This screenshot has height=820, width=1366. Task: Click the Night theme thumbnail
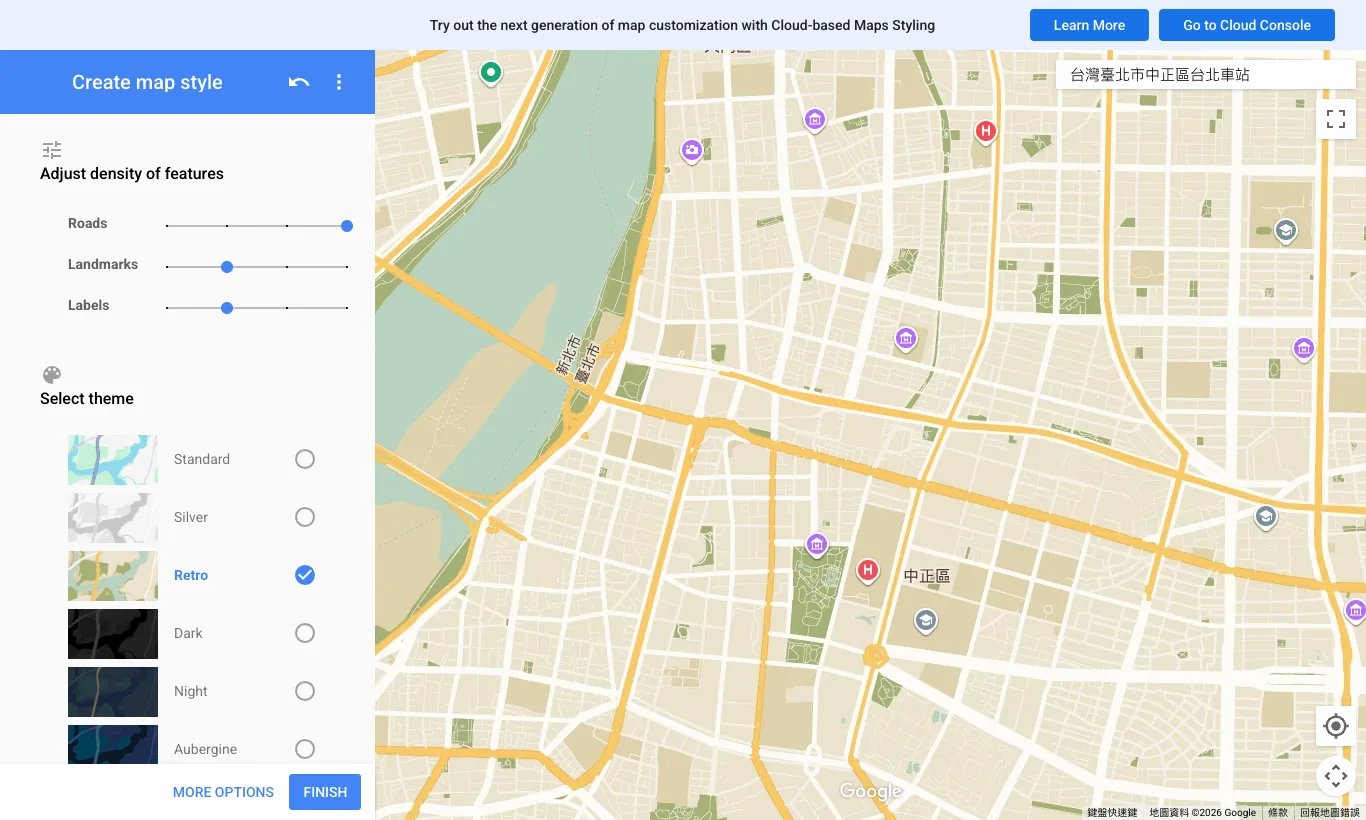(x=113, y=692)
